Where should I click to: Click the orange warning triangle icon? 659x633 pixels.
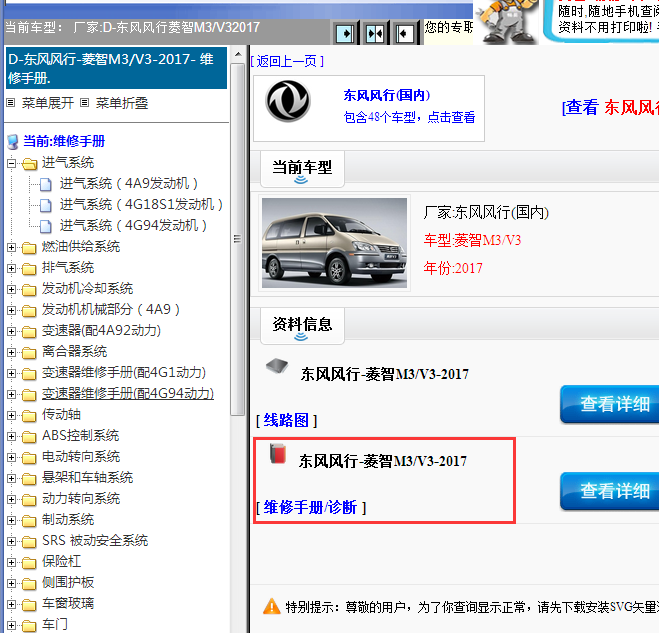pyautogui.click(x=272, y=607)
